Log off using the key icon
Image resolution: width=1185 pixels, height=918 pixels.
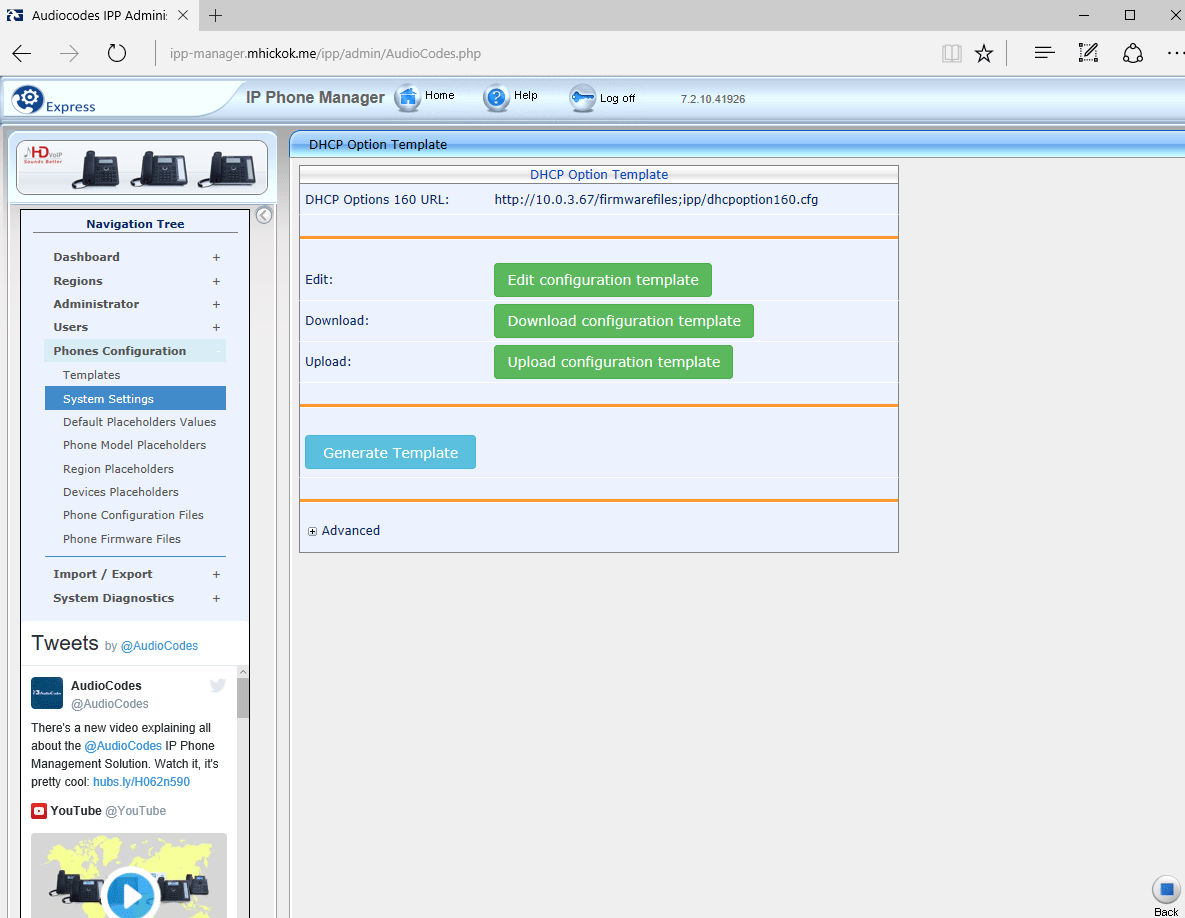(x=583, y=98)
